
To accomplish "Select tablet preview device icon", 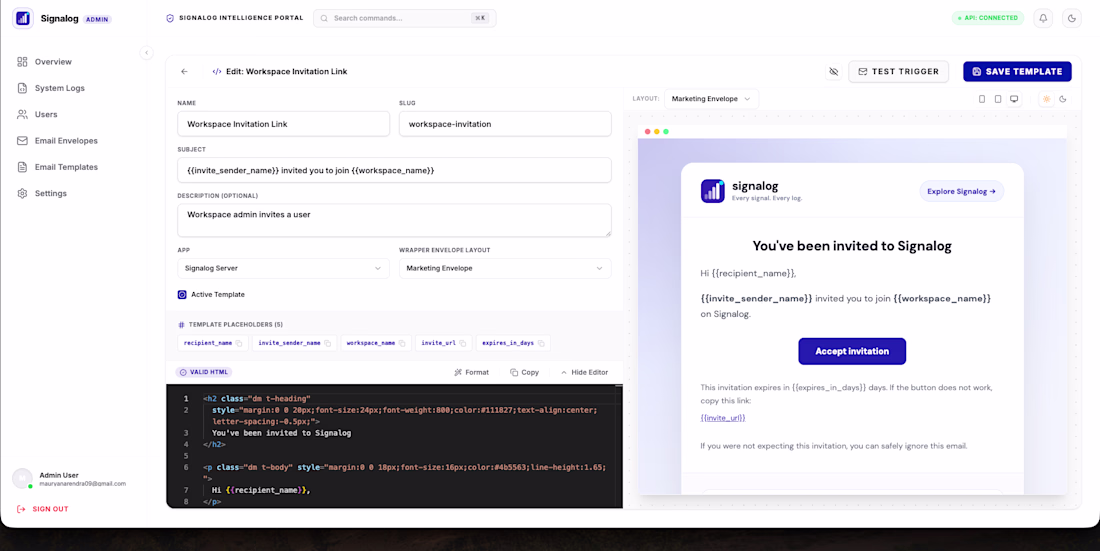I will [x=998, y=99].
